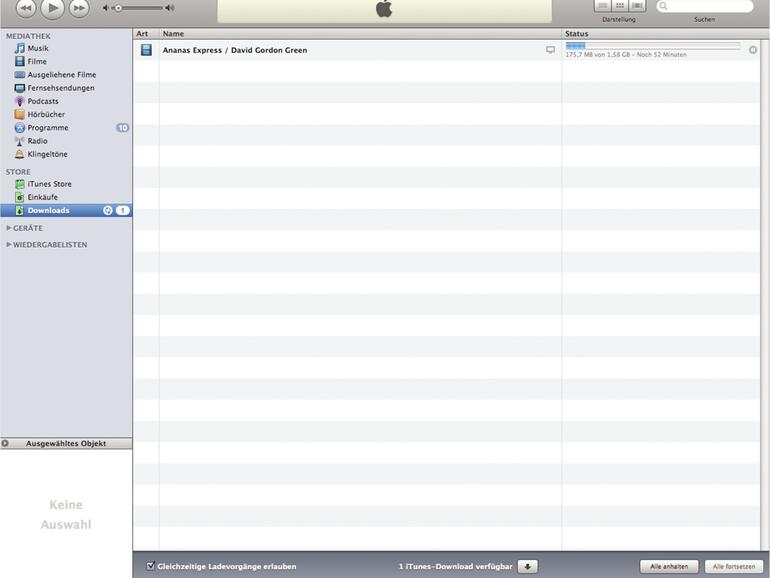Click the Filme film-strip icon

[x=20, y=61]
